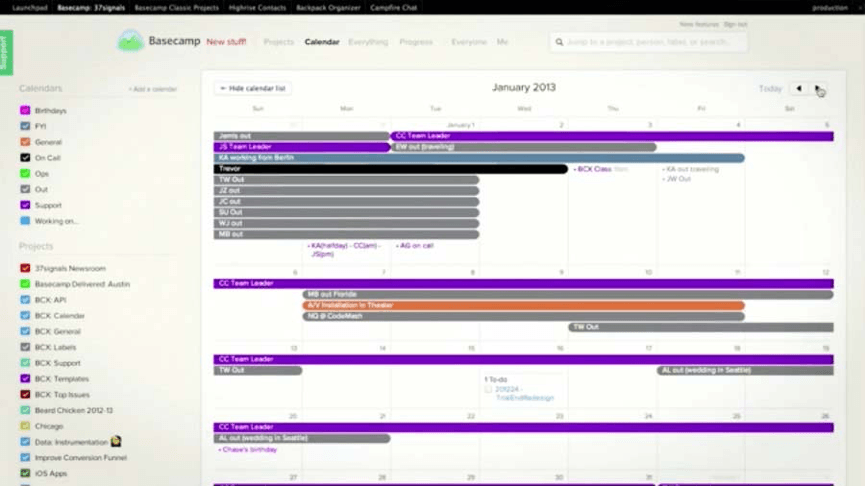Viewport: 865px width, 486px height.
Task: Open the AG on call event
Action: tap(415, 245)
